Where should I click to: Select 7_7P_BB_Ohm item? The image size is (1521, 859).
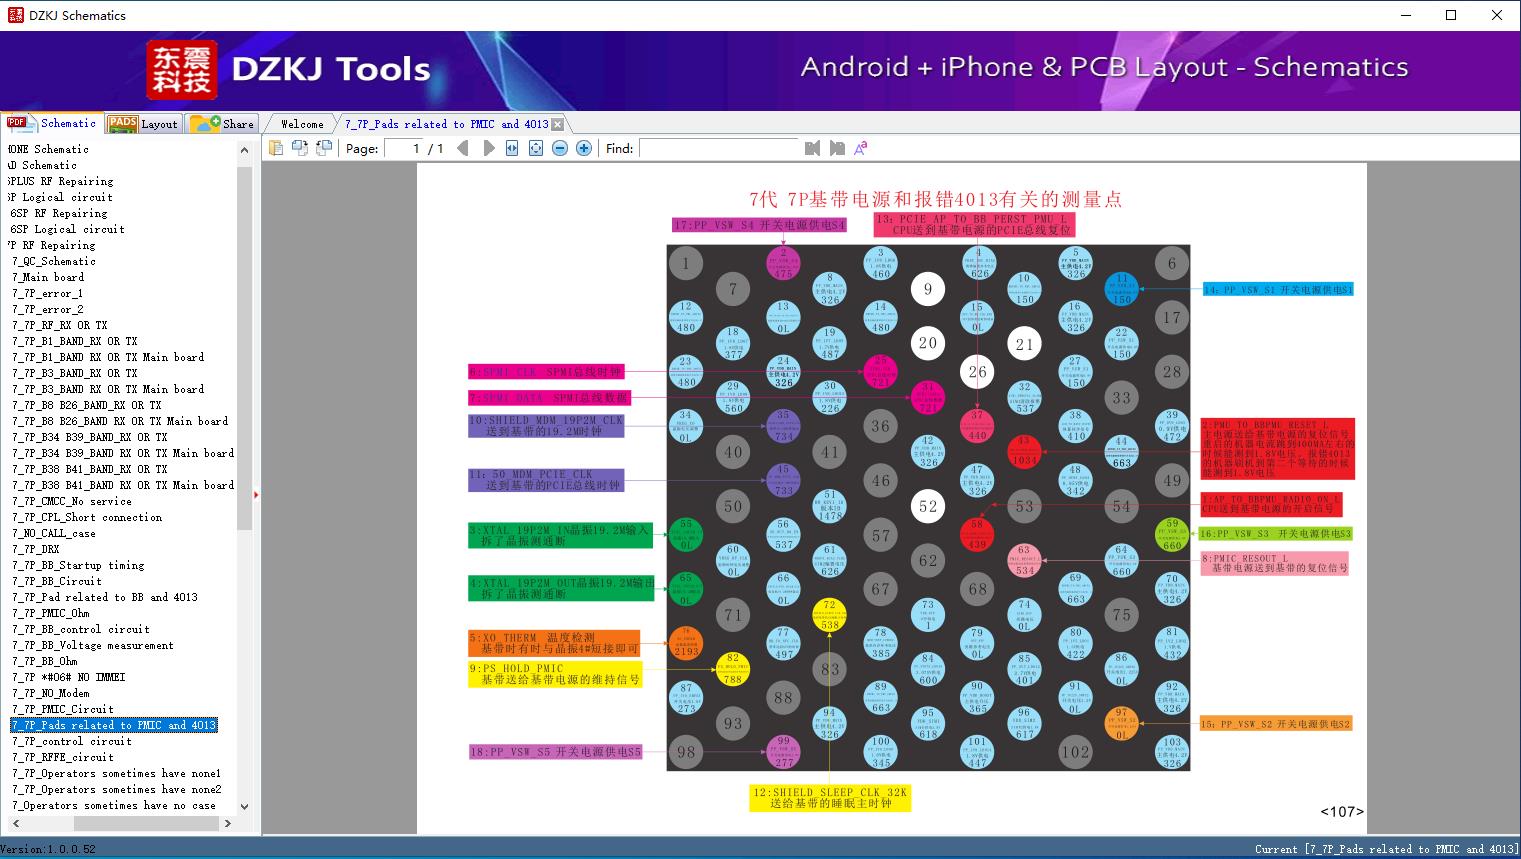pos(45,661)
